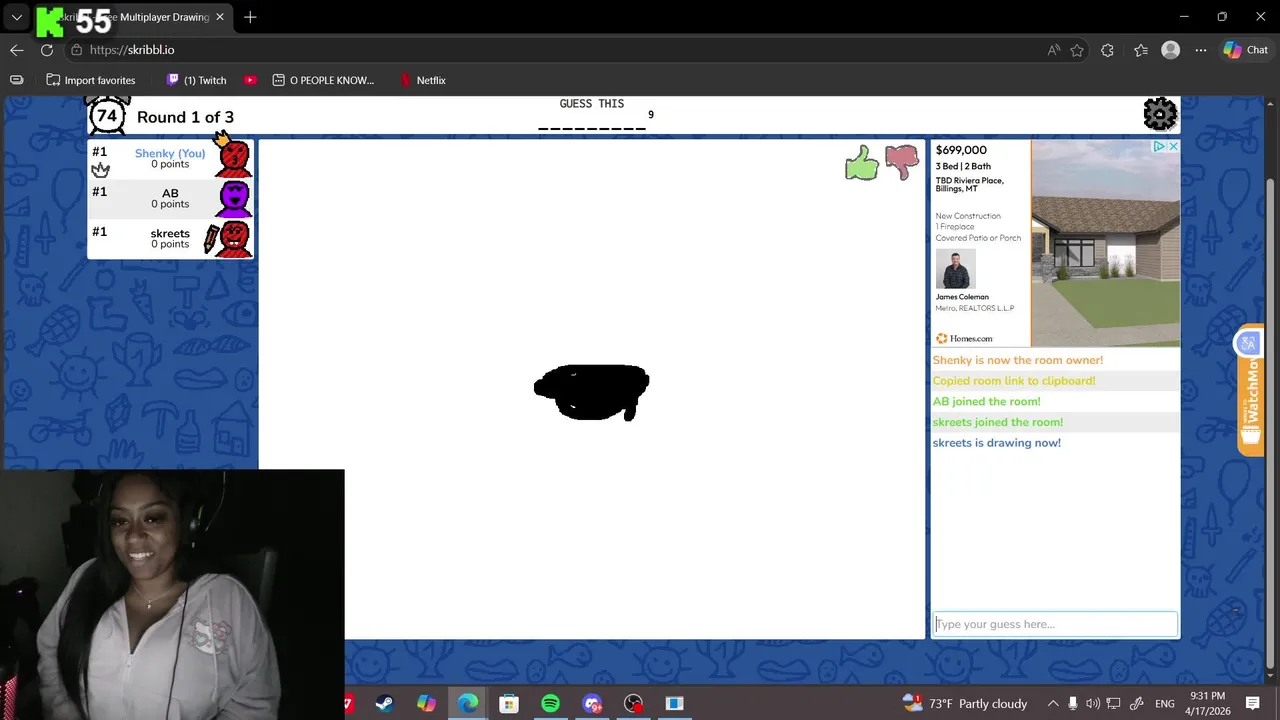Open the browser profile avatar
Viewport: 1280px width, 720px height.
click(1171, 50)
